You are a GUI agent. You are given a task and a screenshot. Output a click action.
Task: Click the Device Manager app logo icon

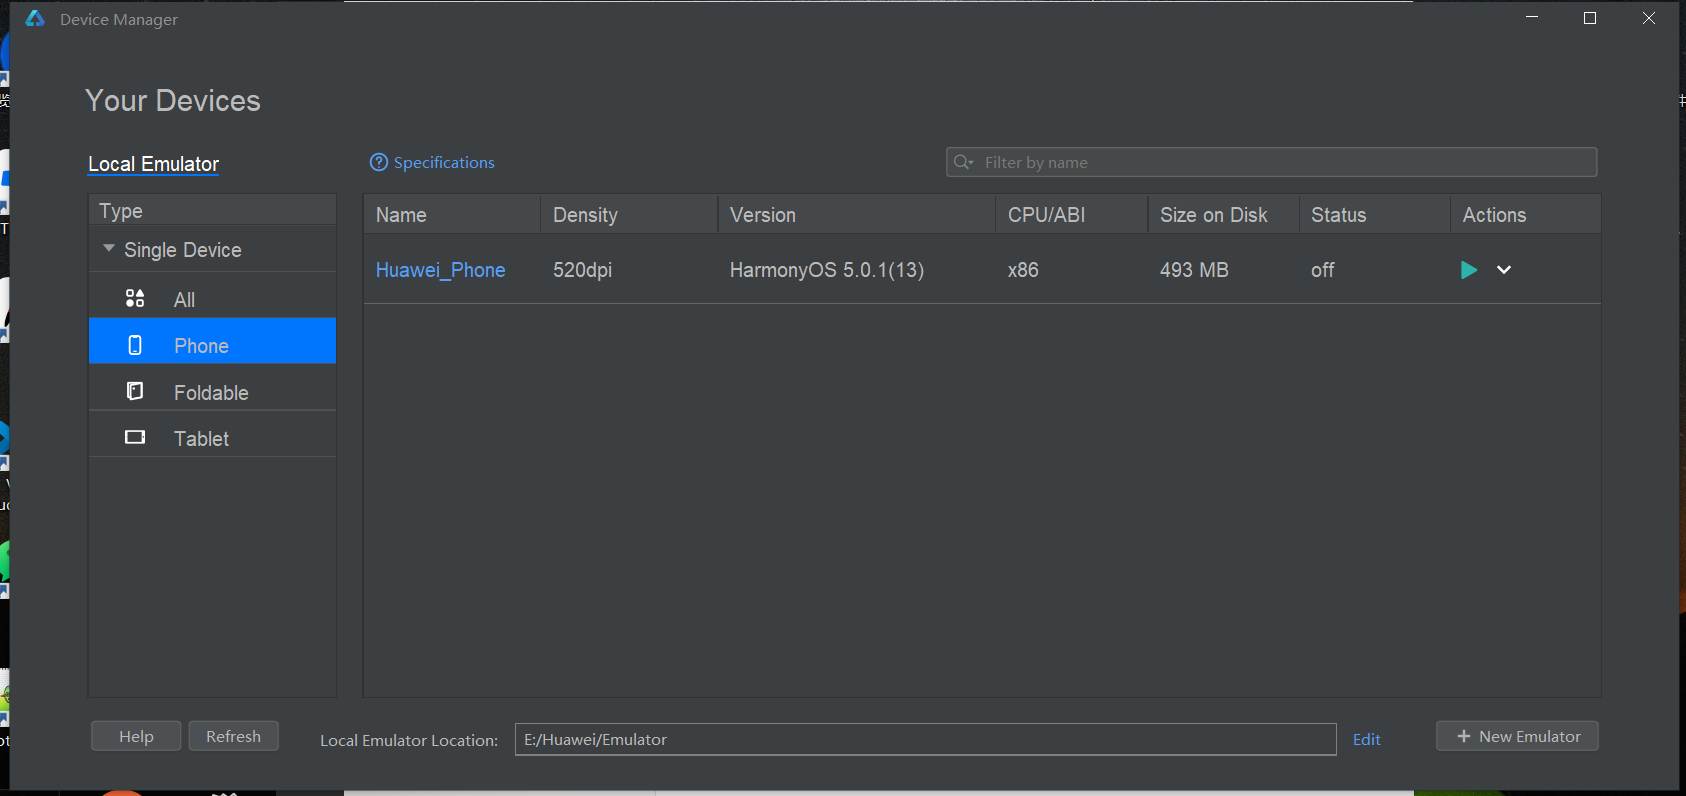click(x=35, y=18)
